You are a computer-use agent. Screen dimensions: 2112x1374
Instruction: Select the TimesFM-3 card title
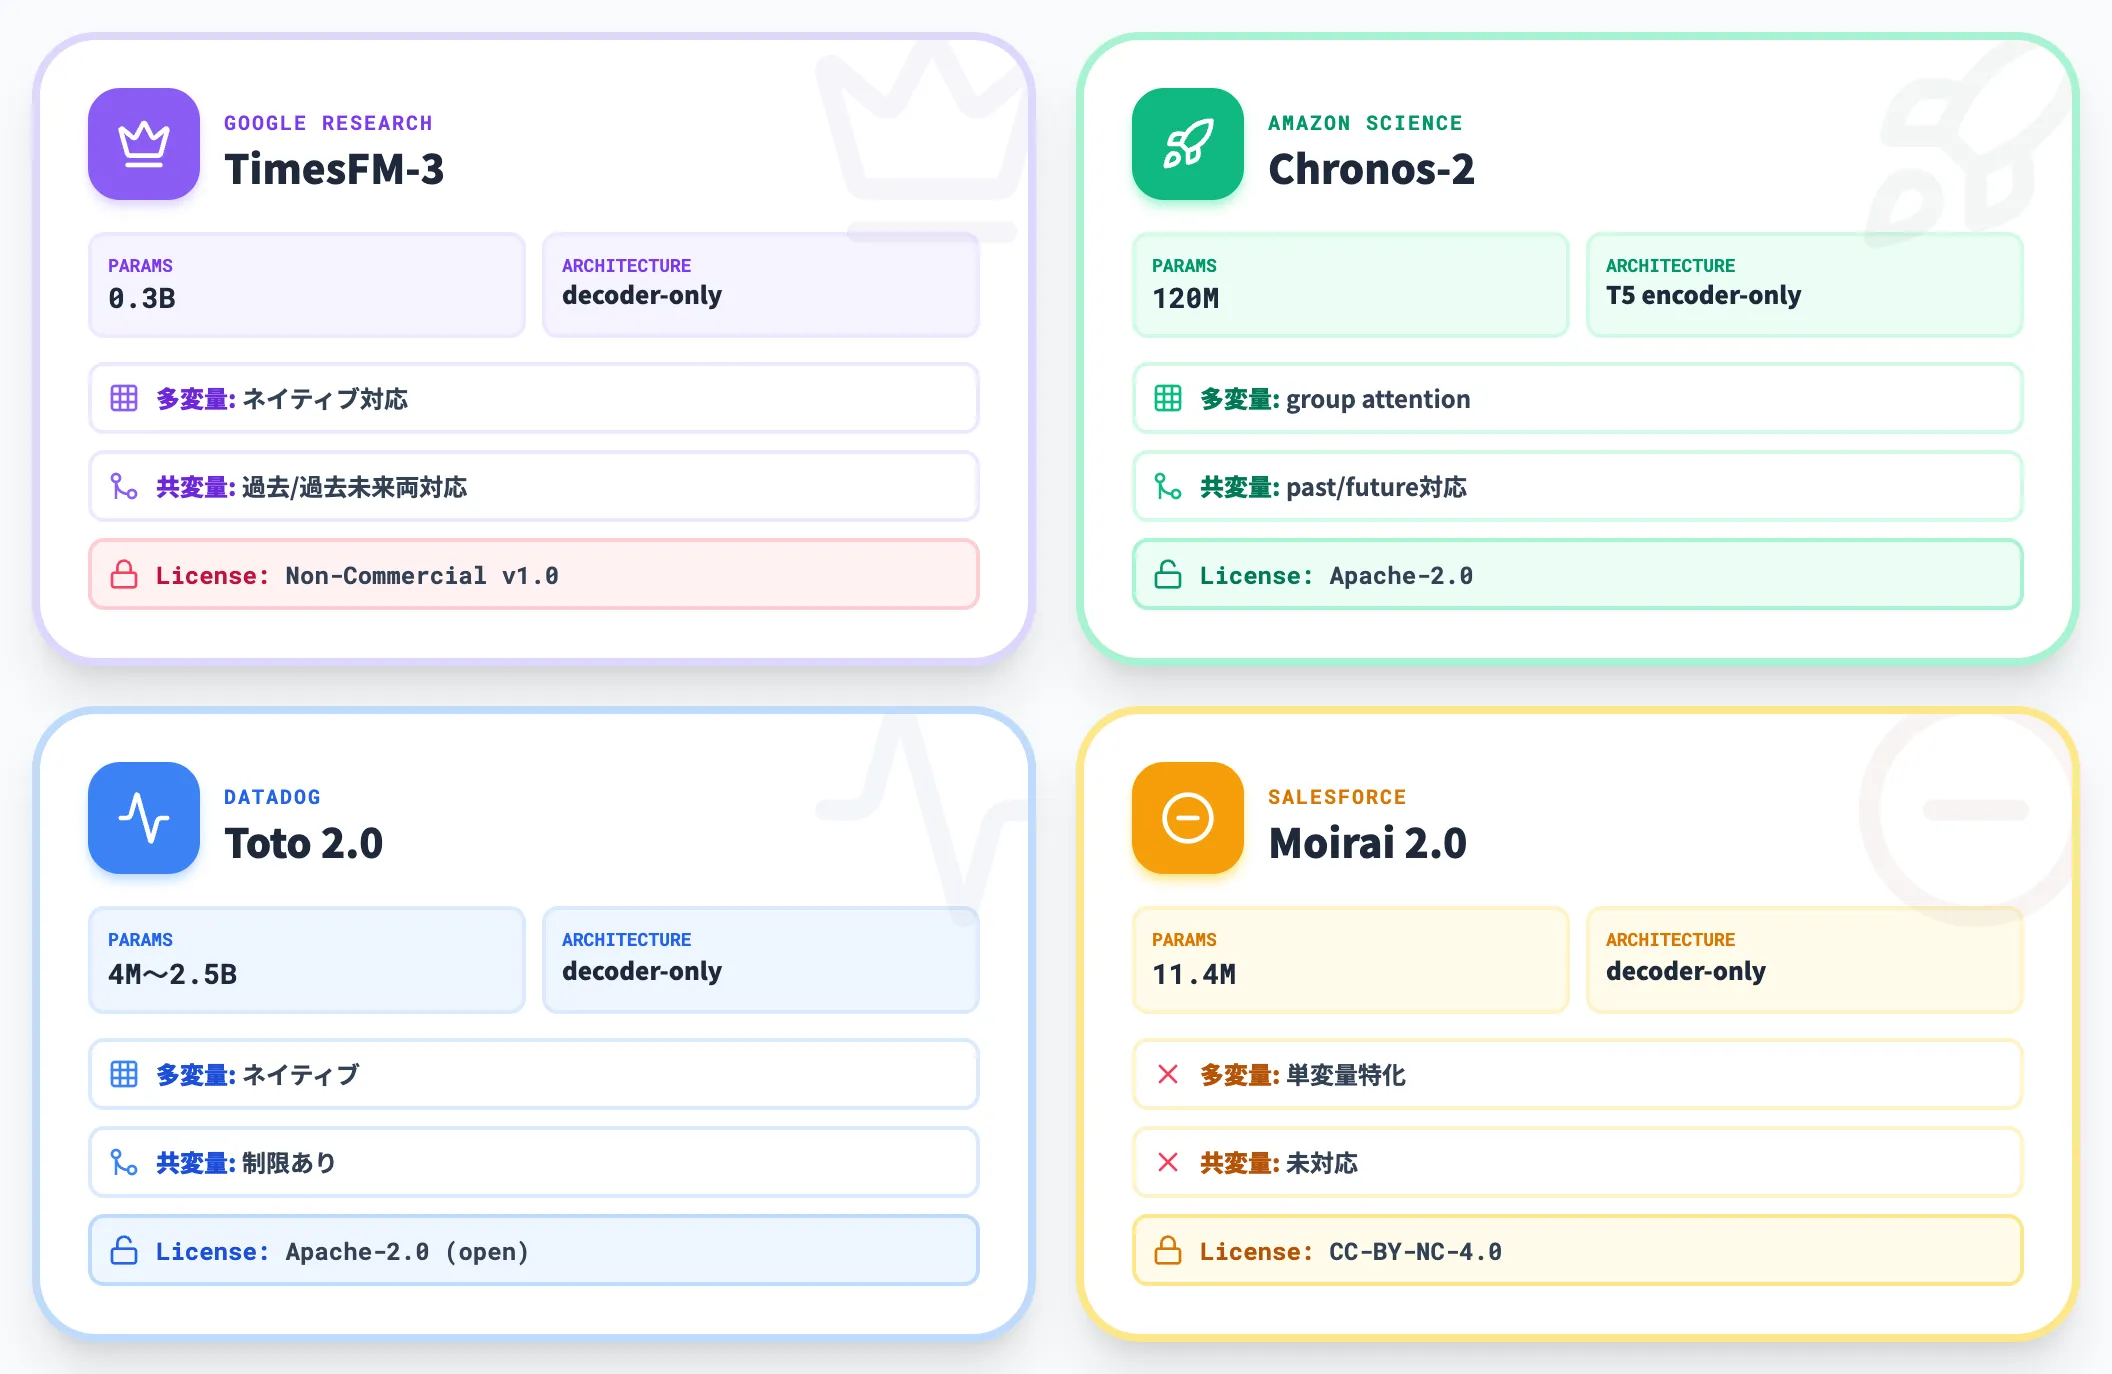[334, 169]
